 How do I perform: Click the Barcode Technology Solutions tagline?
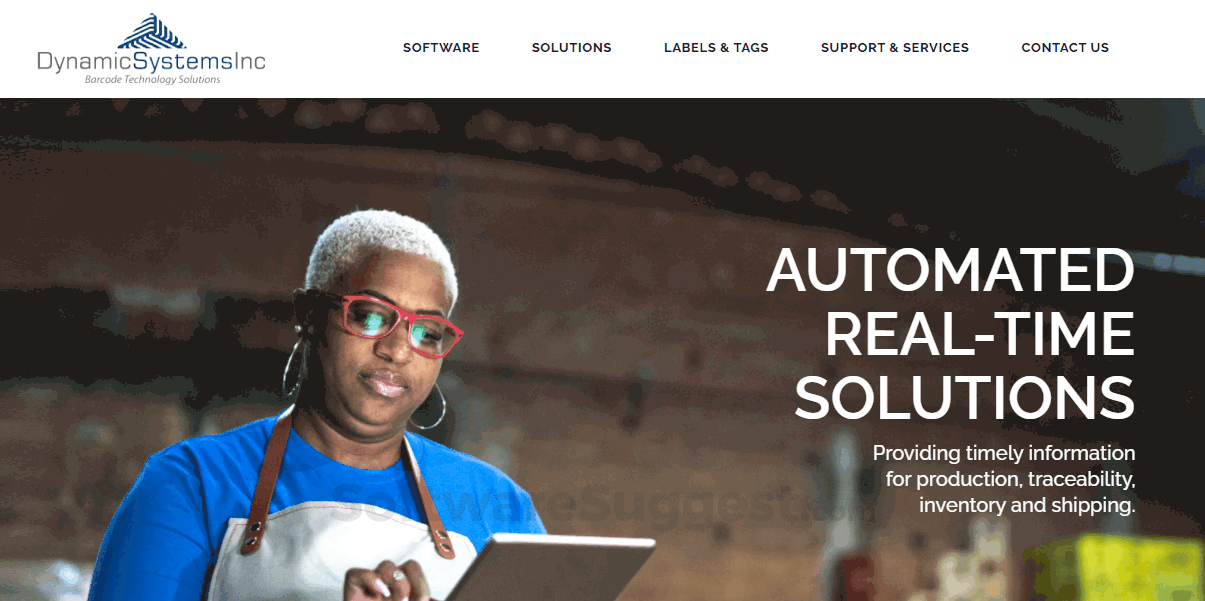(x=152, y=80)
